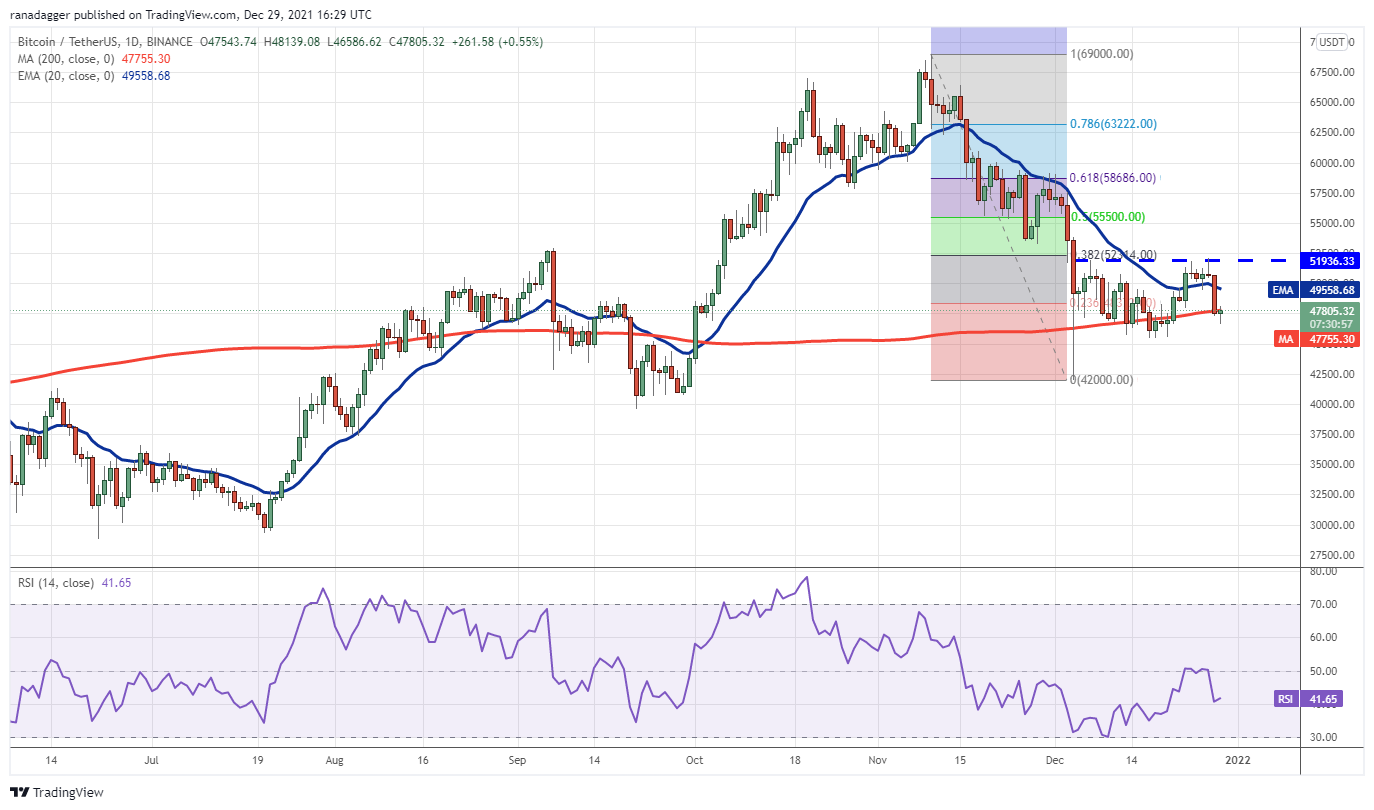Select the 1(69000.00) Fibonacci level label
The height and width of the screenshot is (810, 1374).
[x=1102, y=54]
